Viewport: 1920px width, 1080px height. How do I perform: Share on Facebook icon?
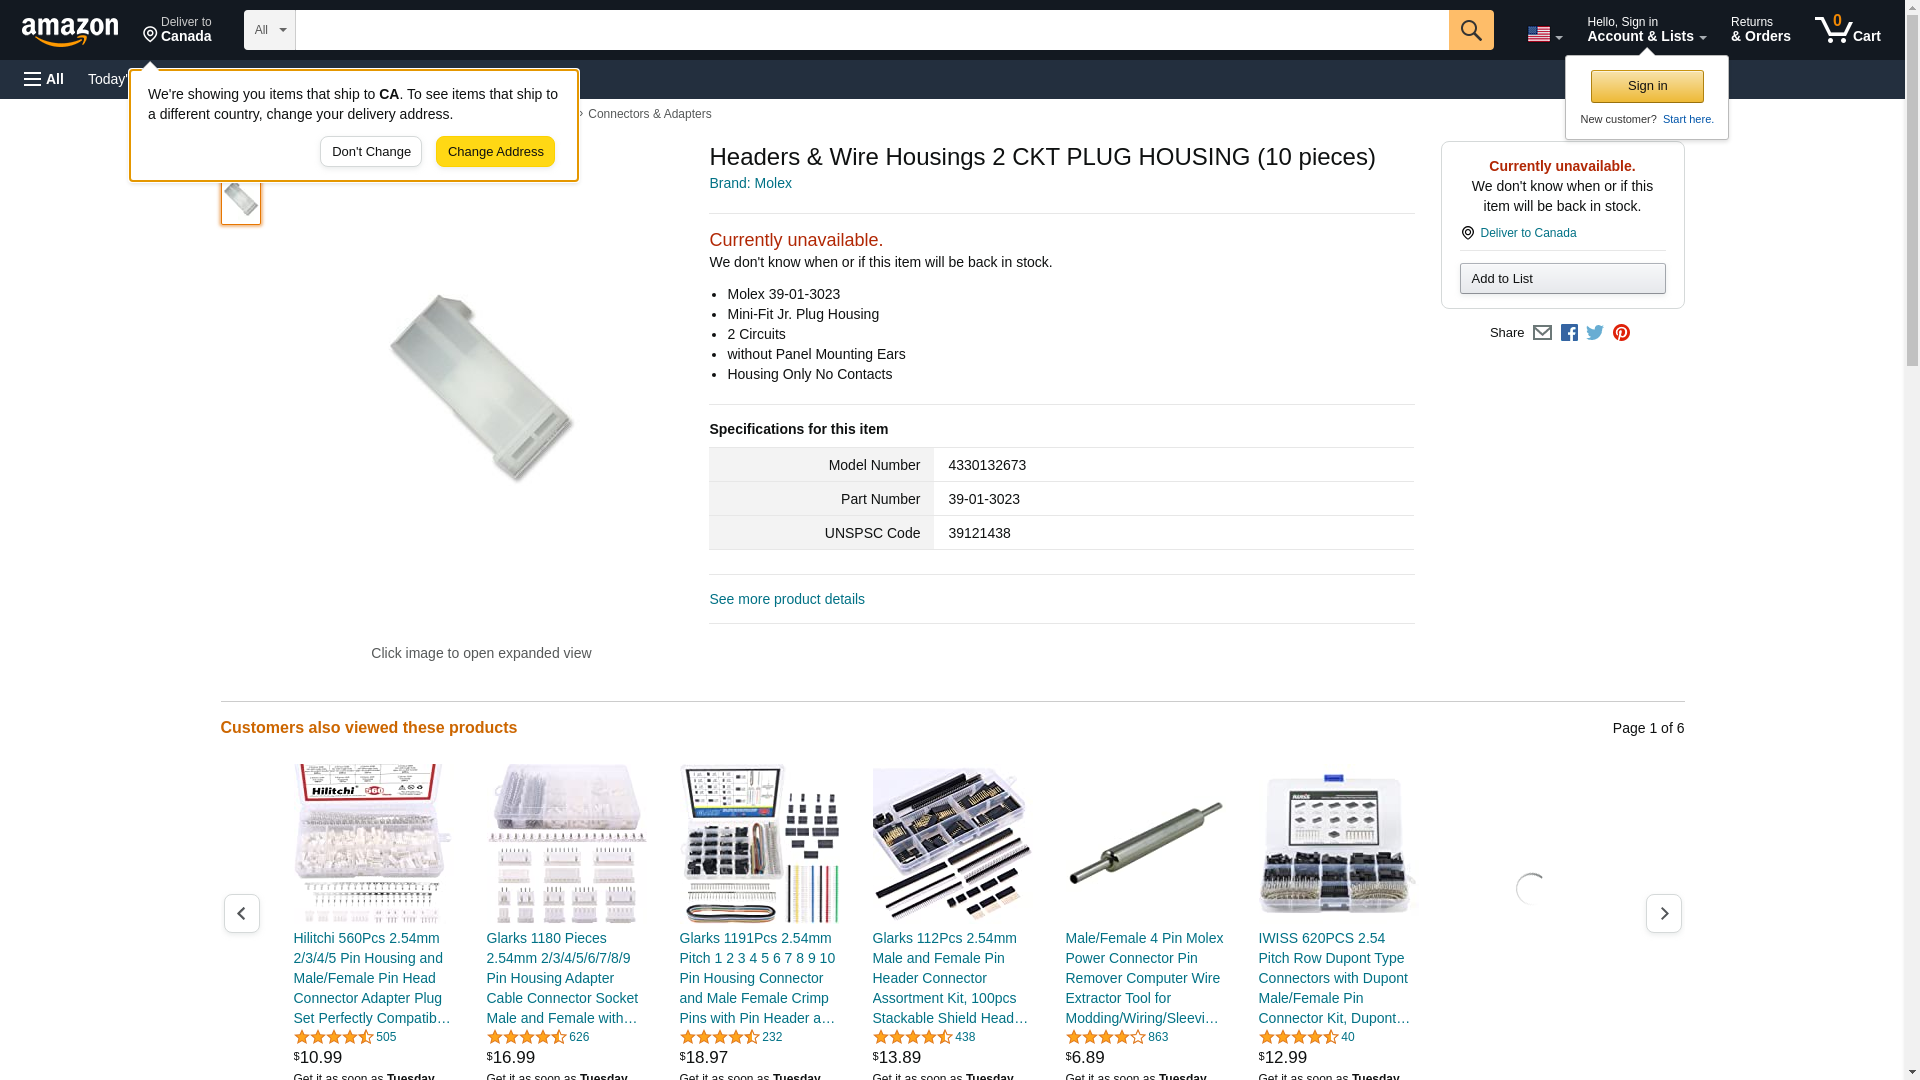coord(1569,333)
